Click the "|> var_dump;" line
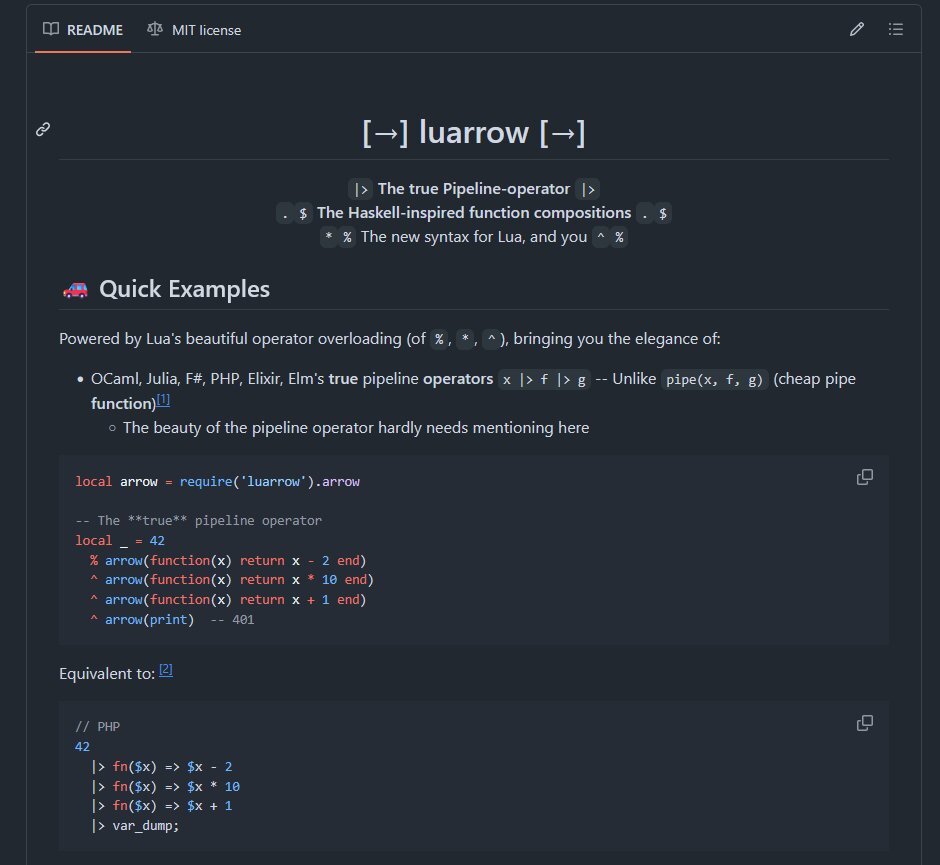 [135, 825]
